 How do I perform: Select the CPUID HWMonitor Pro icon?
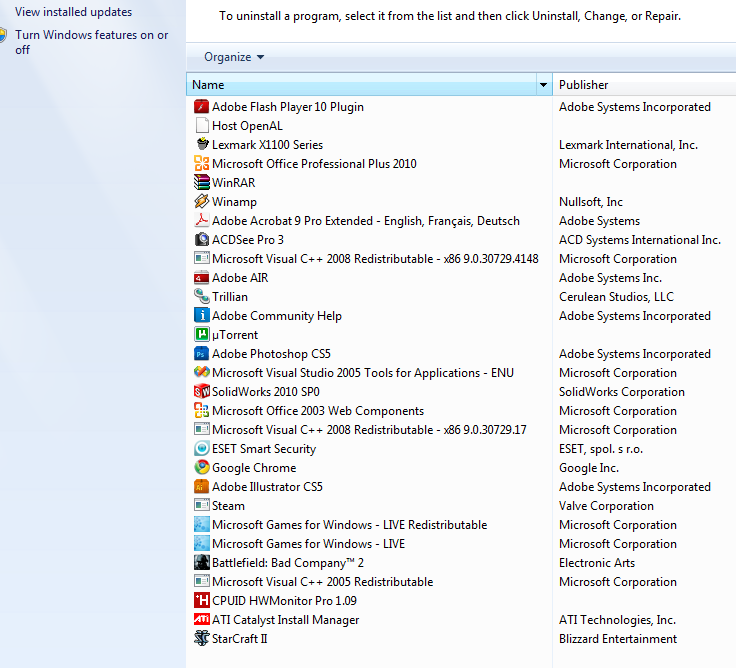202,601
